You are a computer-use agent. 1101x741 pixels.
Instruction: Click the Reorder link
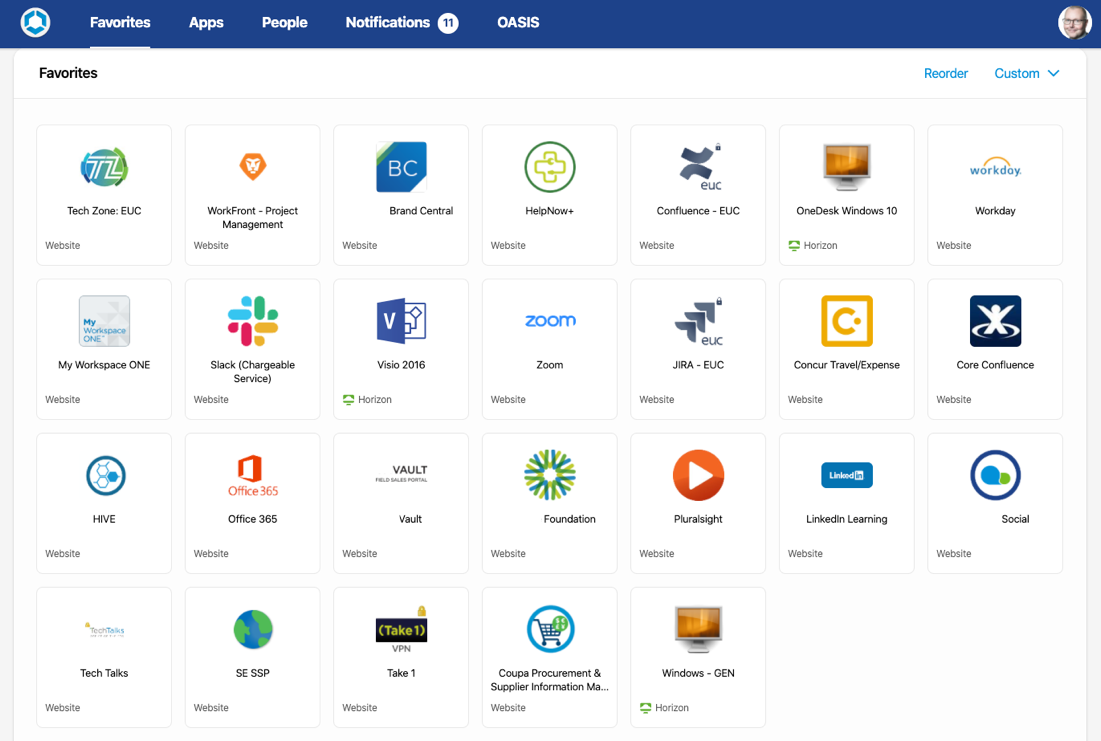[x=945, y=73]
